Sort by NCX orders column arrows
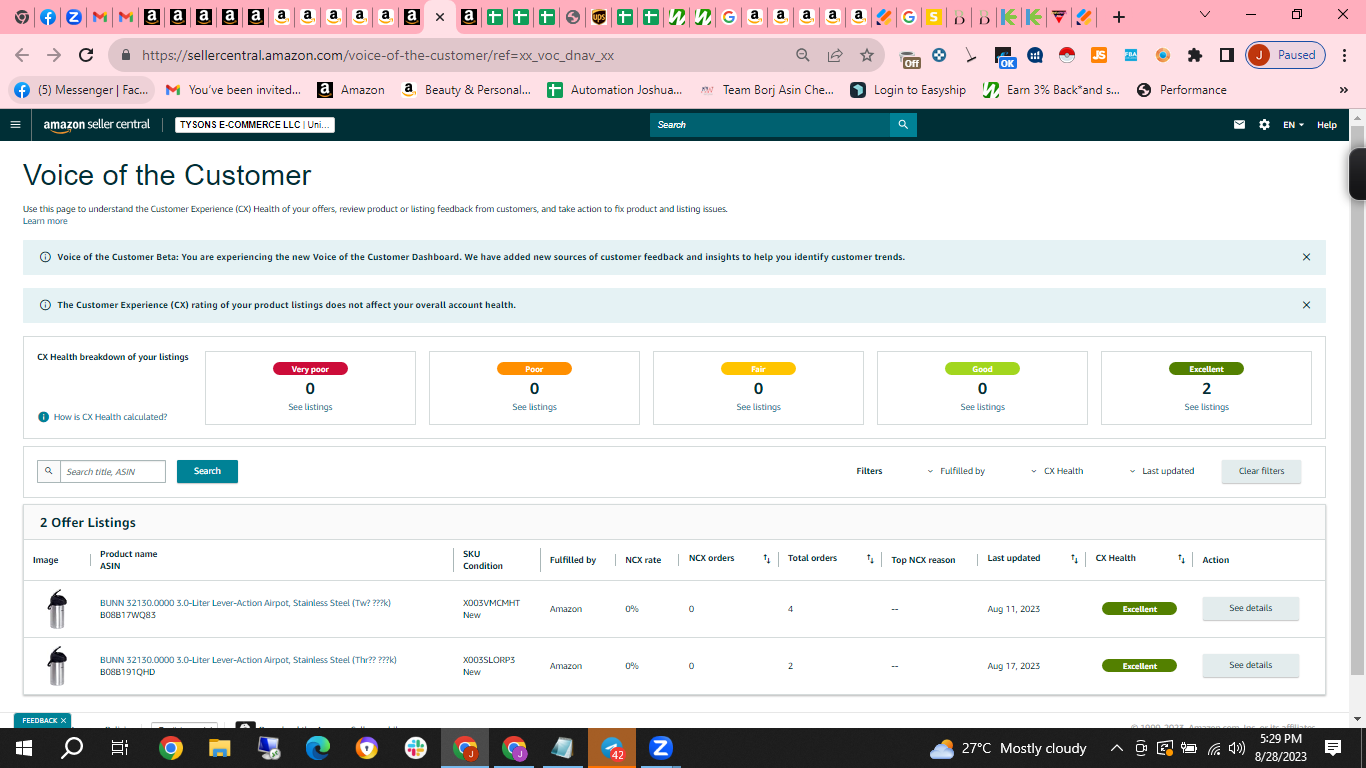The image size is (1366, 768). click(x=767, y=559)
